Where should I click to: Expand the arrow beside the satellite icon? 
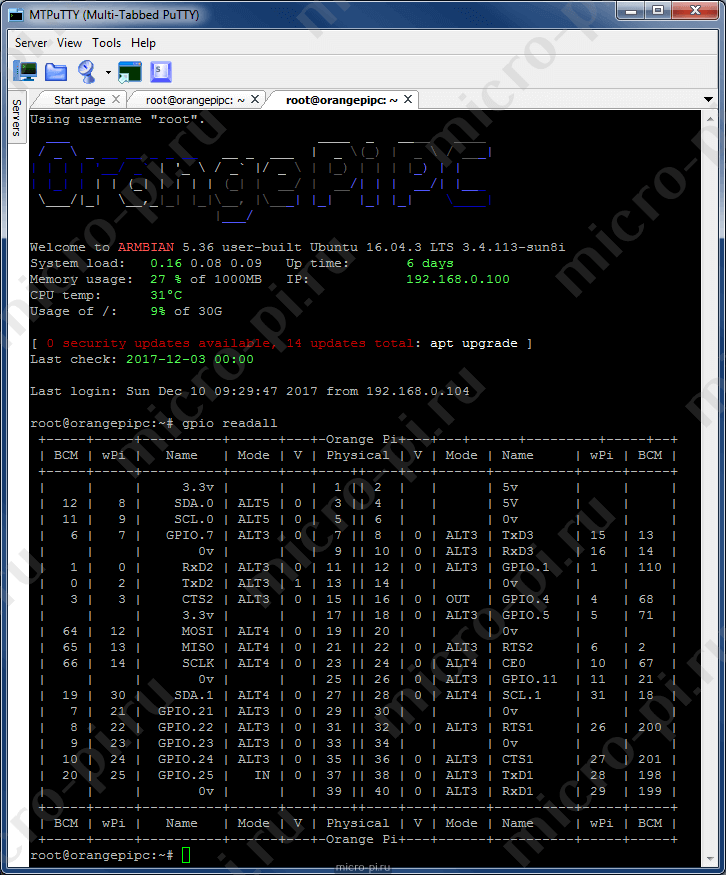[x=108, y=72]
